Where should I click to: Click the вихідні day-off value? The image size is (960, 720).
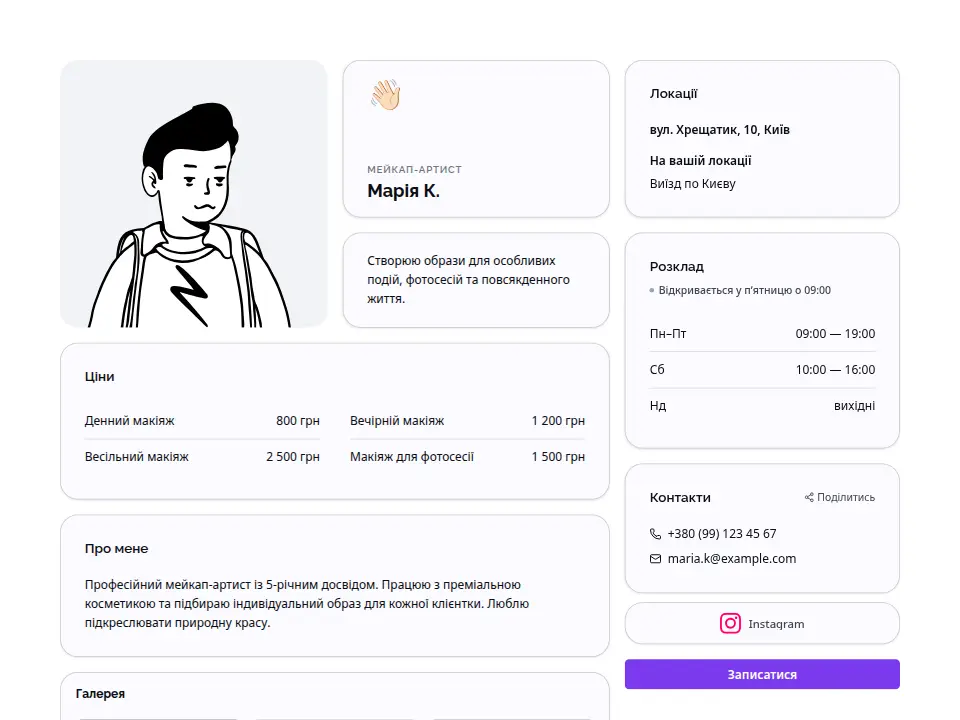click(854, 405)
